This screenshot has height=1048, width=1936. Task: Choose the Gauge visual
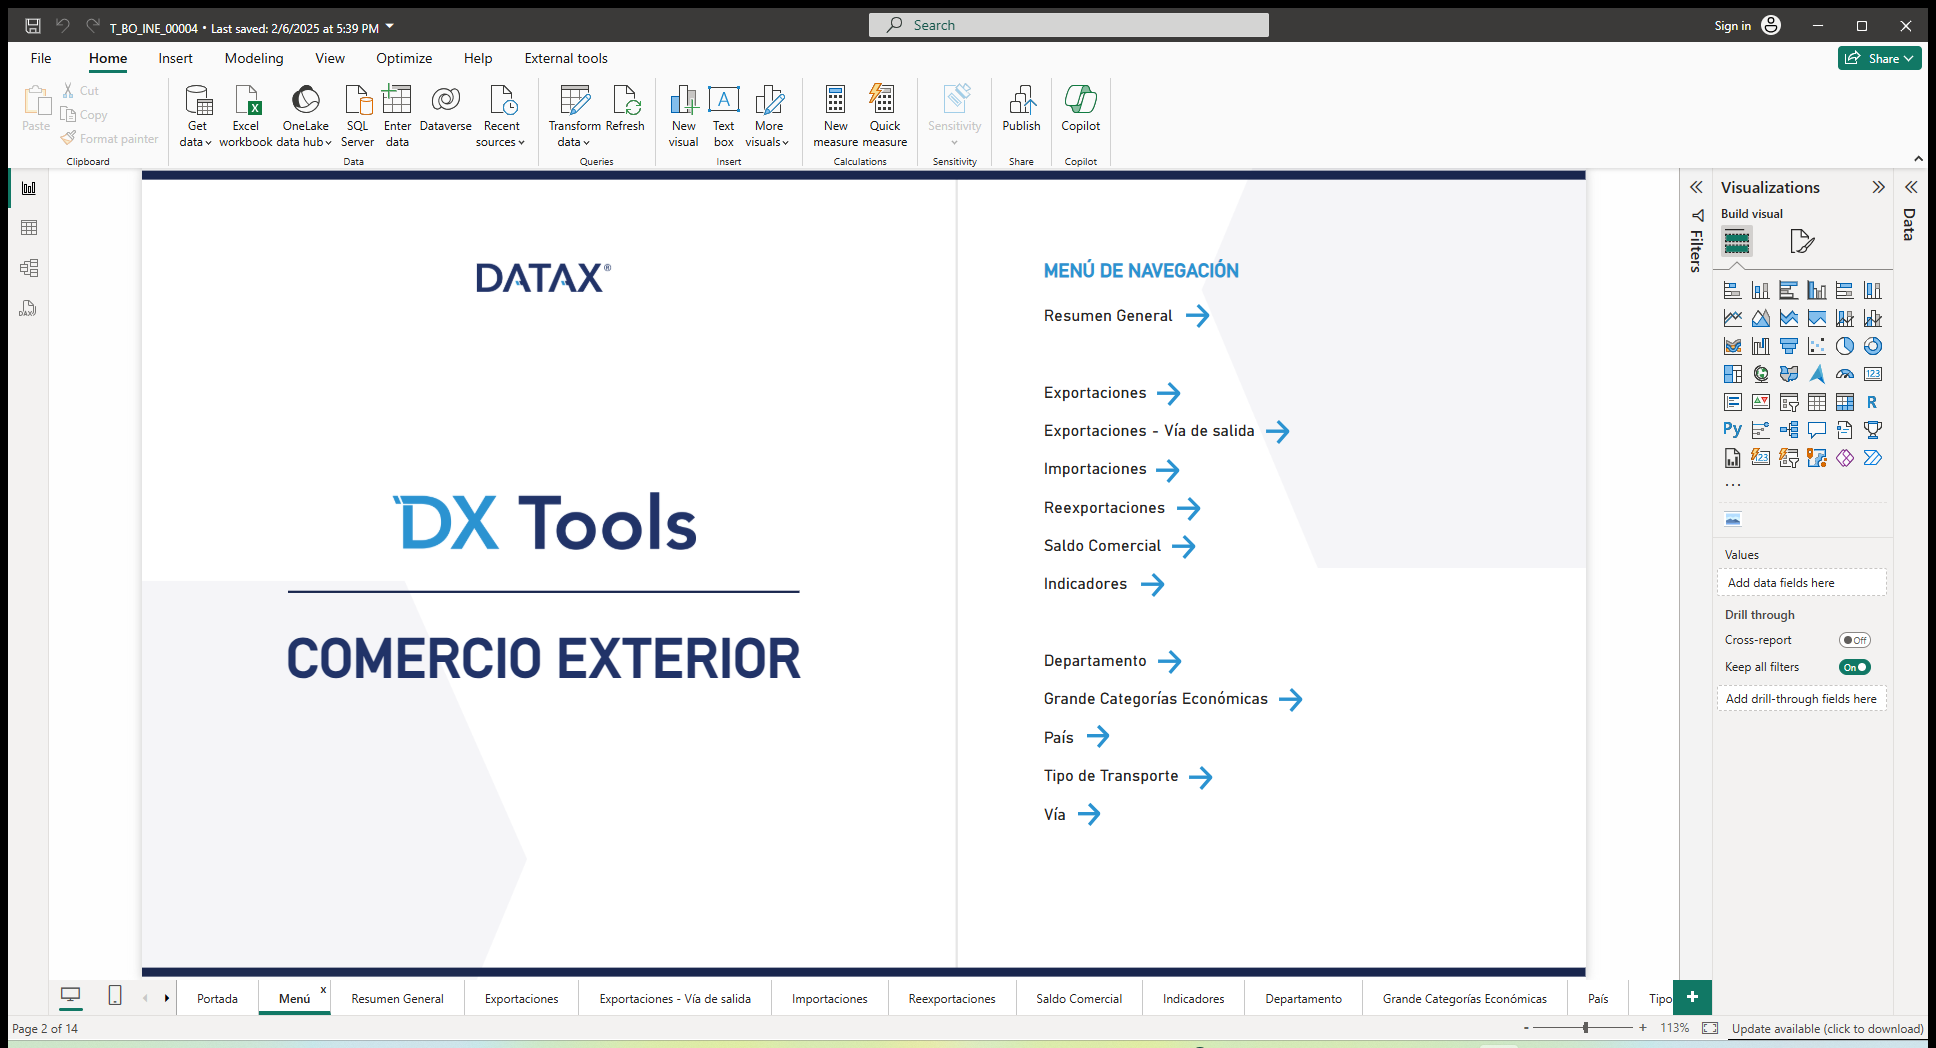(1845, 373)
